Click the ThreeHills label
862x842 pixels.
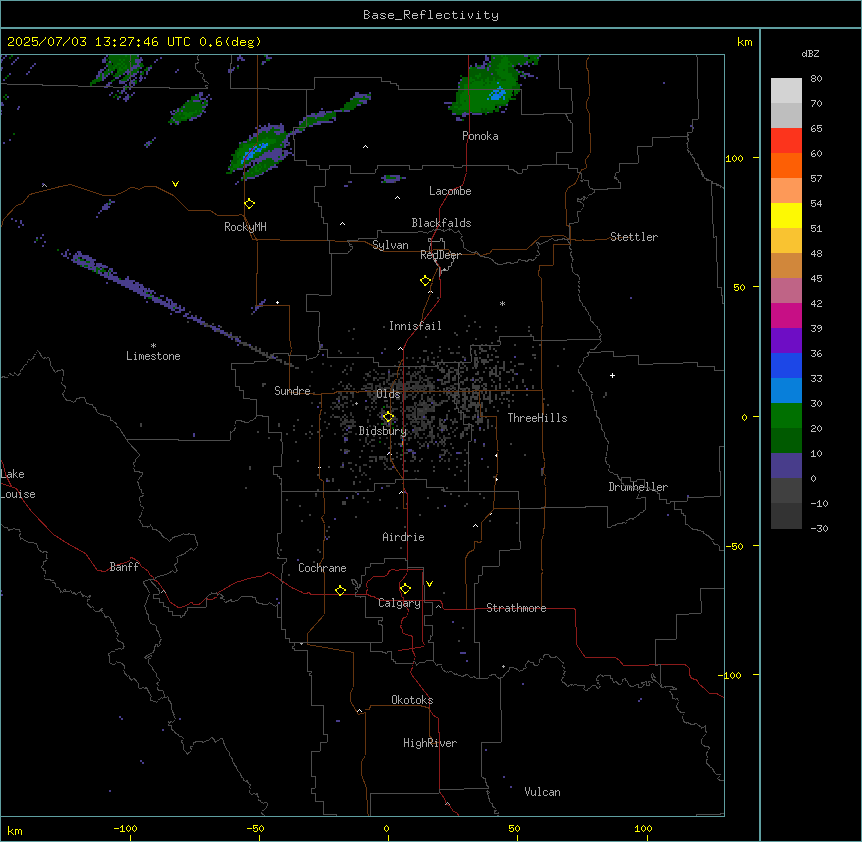tap(537, 418)
